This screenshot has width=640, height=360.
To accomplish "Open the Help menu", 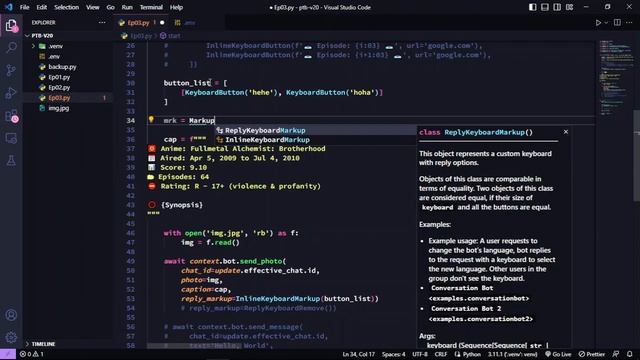I will point(176,7).
